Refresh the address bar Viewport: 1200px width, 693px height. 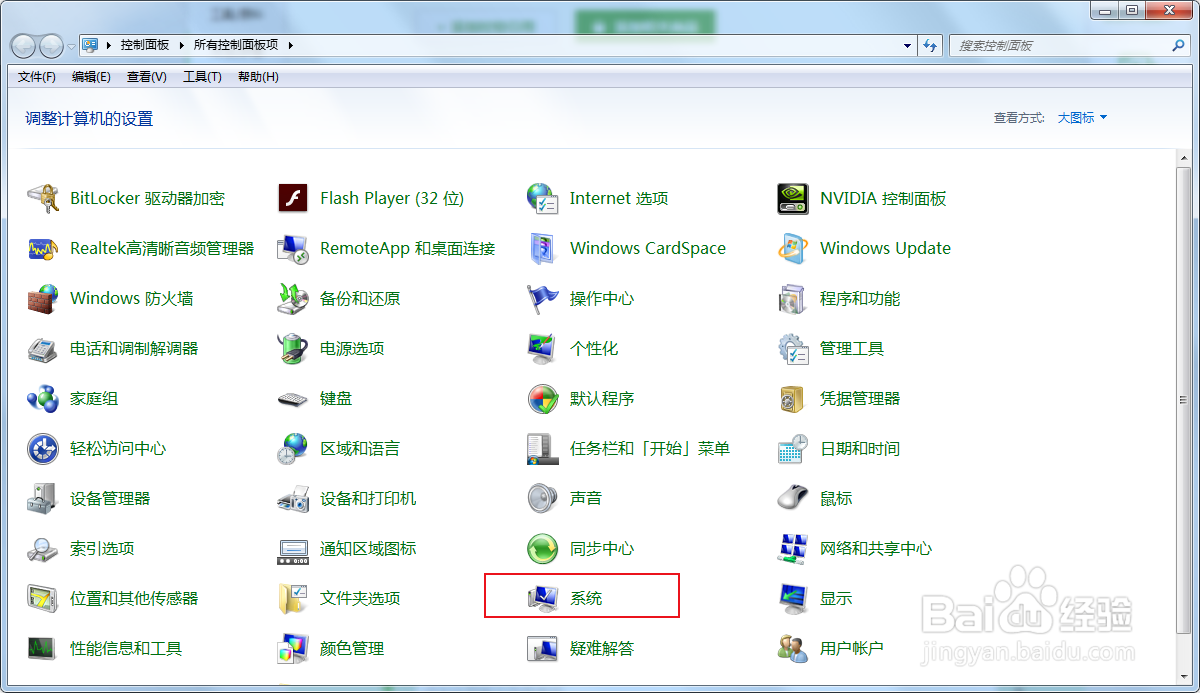[931, 46]
